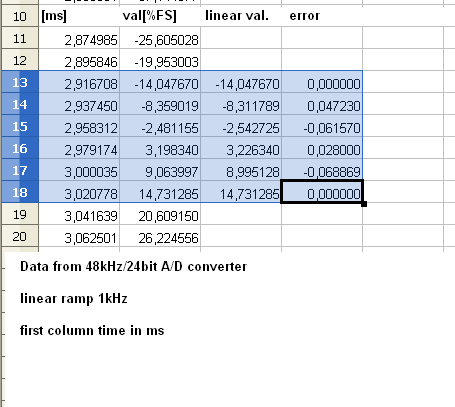
Task: Select row header 18
Action: pos(20,192)
